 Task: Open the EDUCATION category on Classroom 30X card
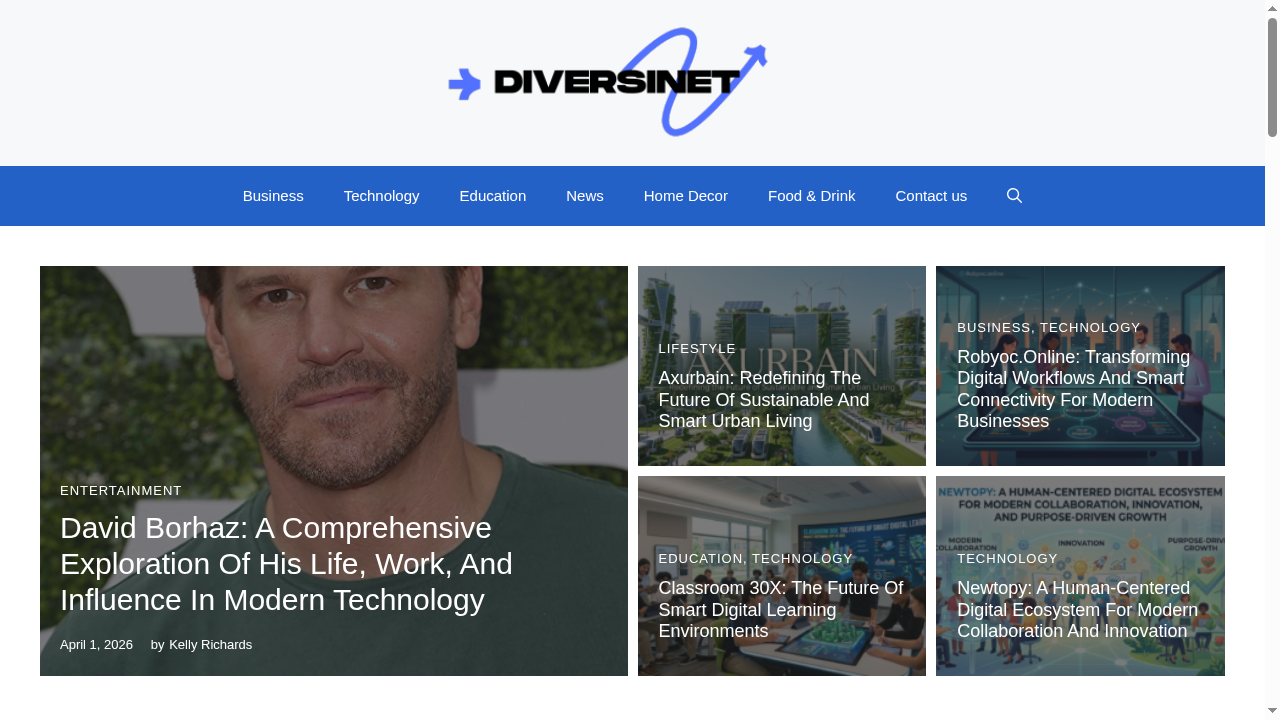click(700, 558)
